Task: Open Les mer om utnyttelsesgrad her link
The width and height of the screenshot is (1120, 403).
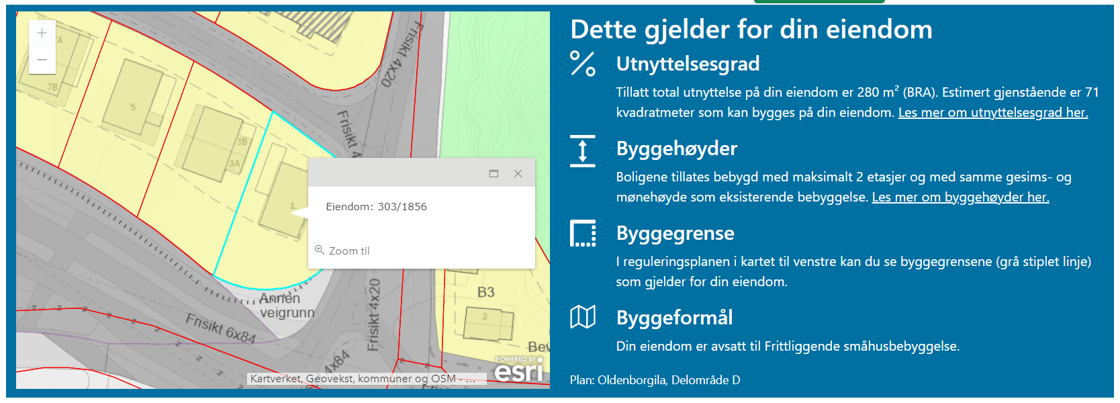Action: tap(993, 113)
